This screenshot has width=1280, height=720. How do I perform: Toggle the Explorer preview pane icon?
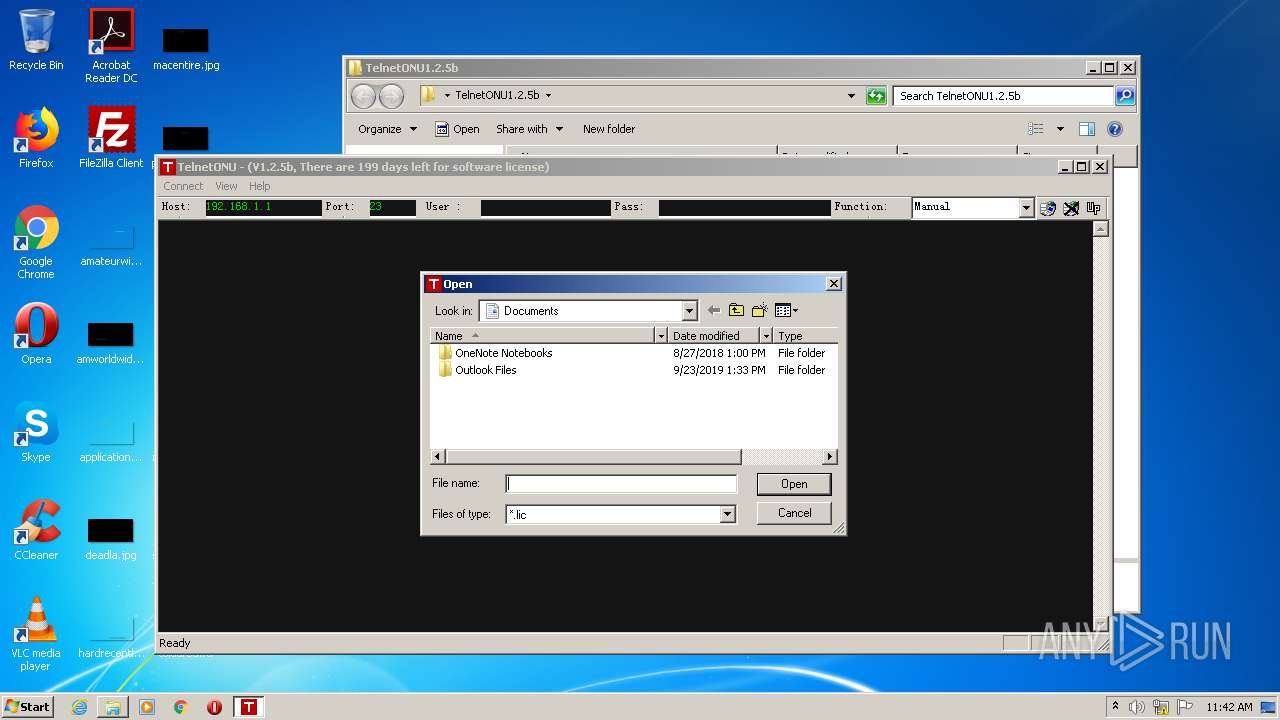point(1087,129)
